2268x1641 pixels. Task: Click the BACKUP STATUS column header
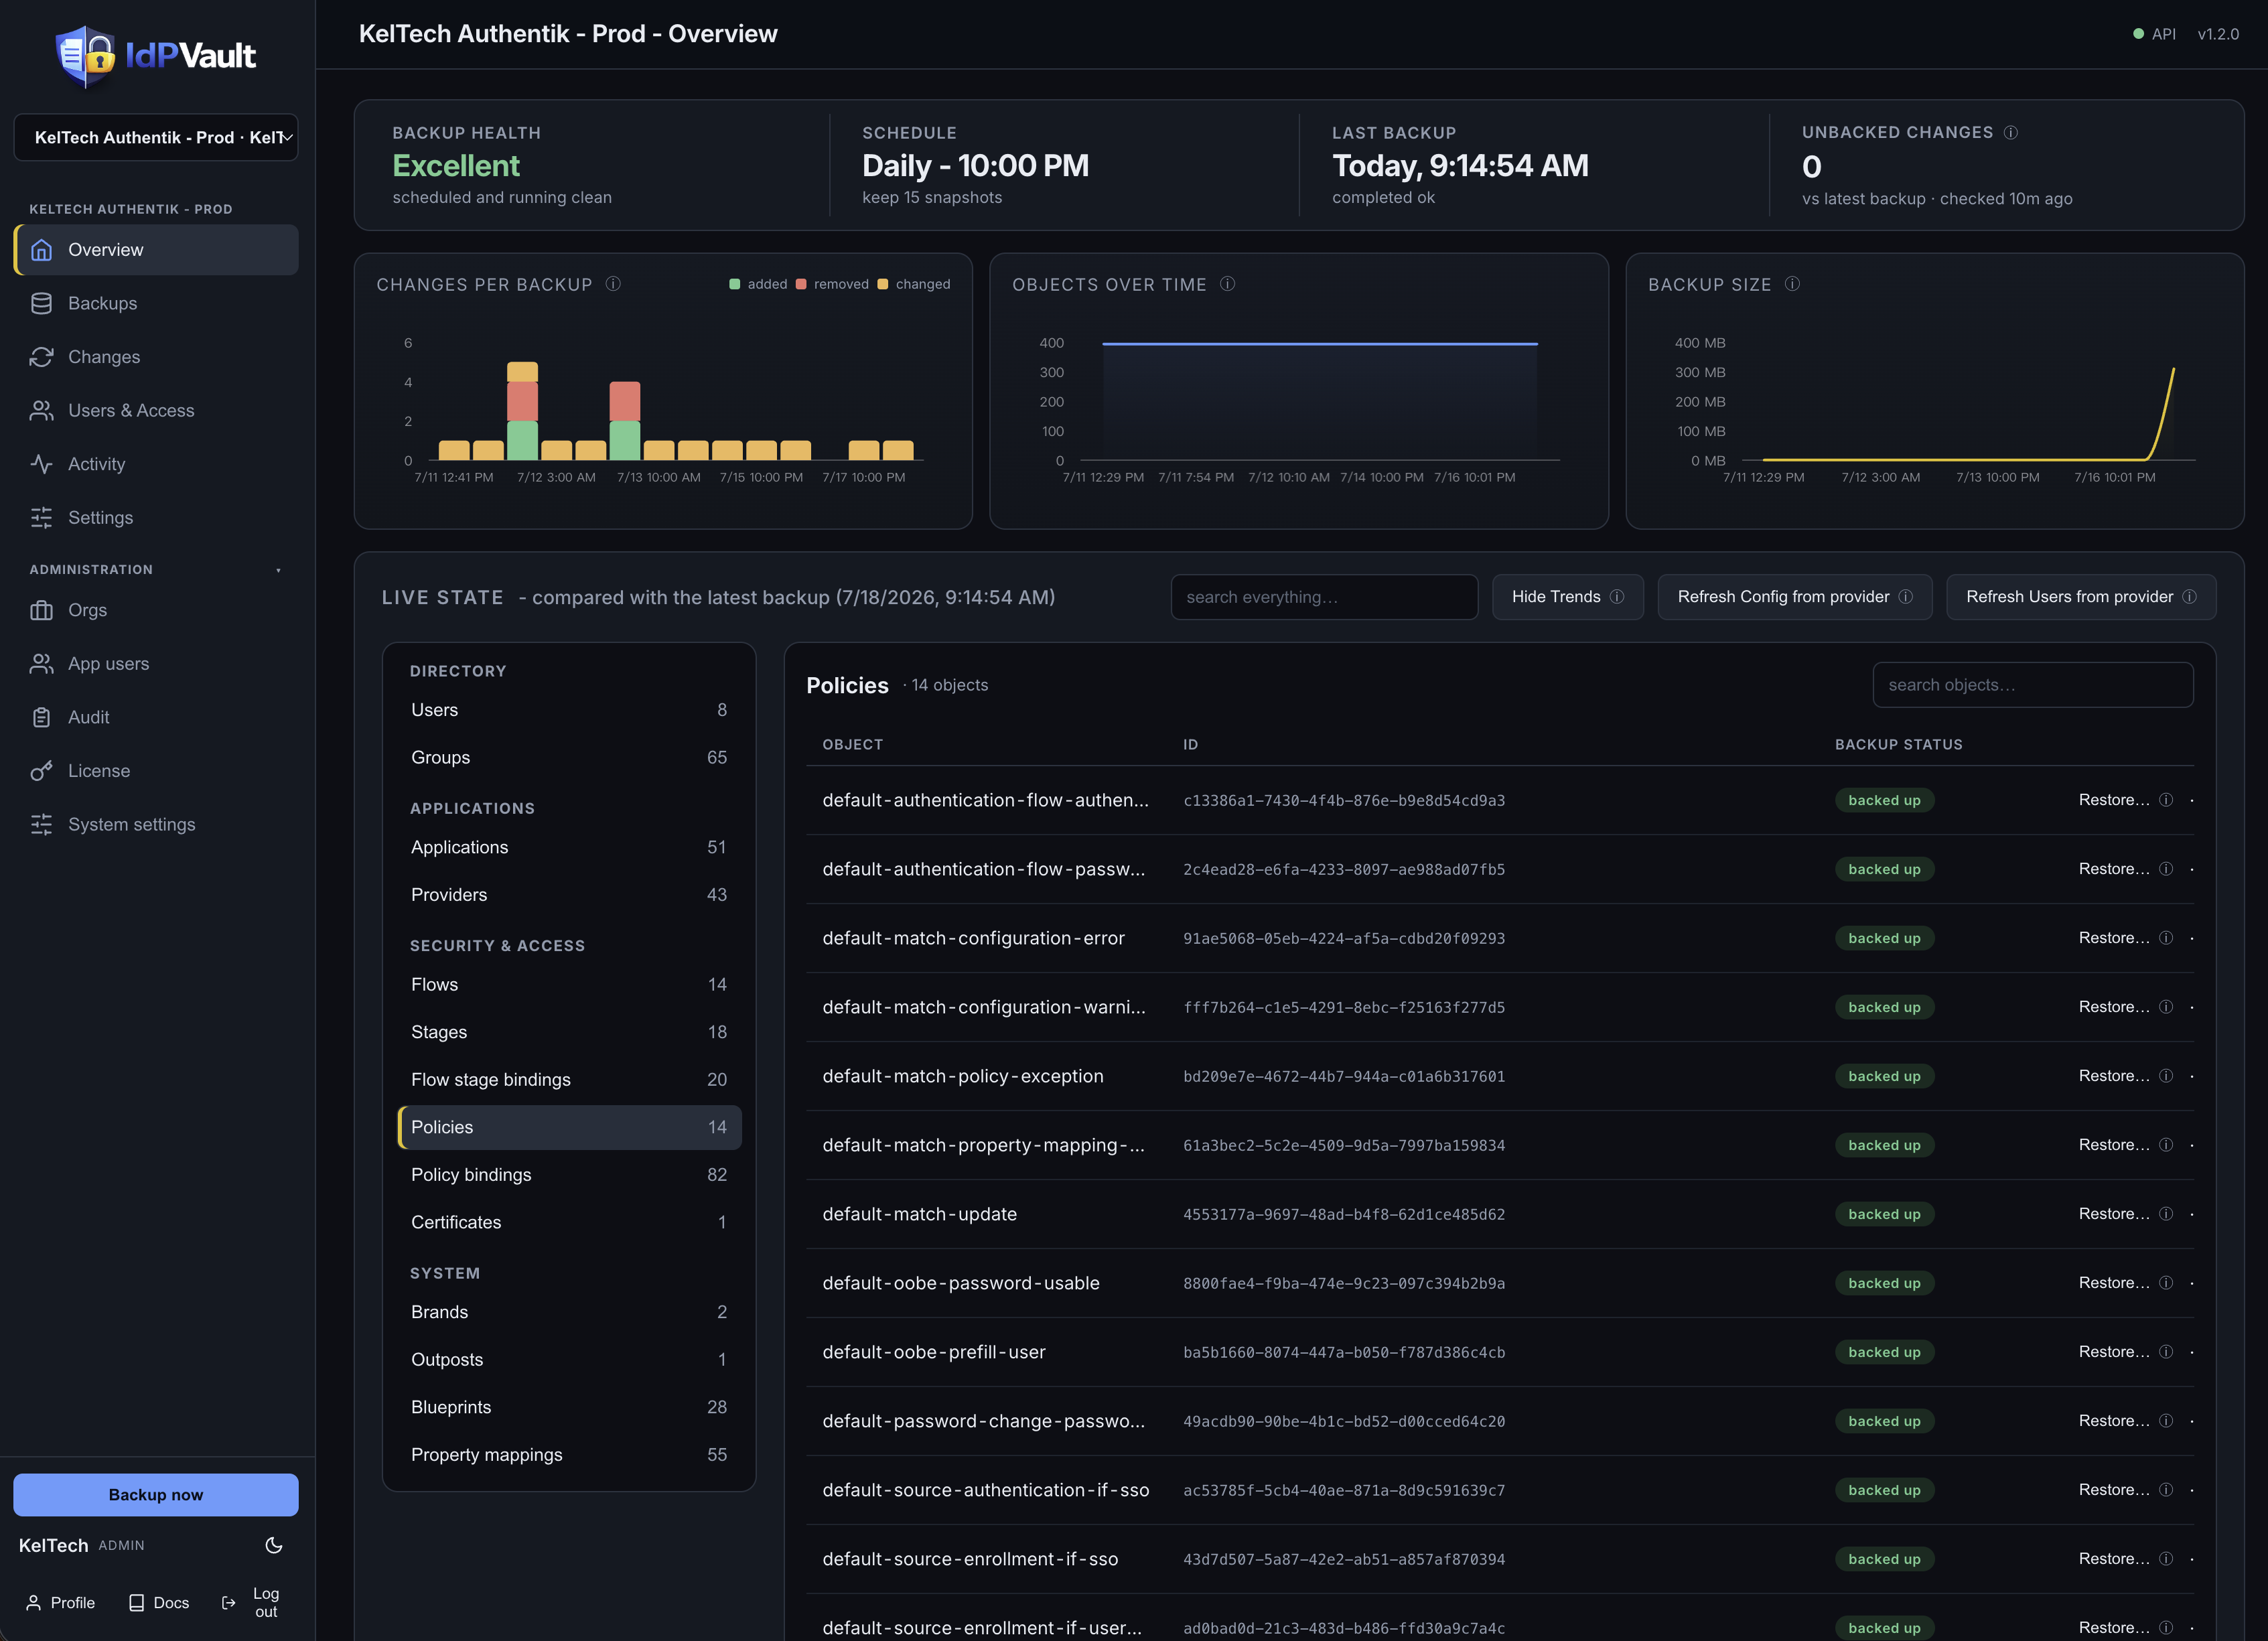click(x=1898, y=744)
